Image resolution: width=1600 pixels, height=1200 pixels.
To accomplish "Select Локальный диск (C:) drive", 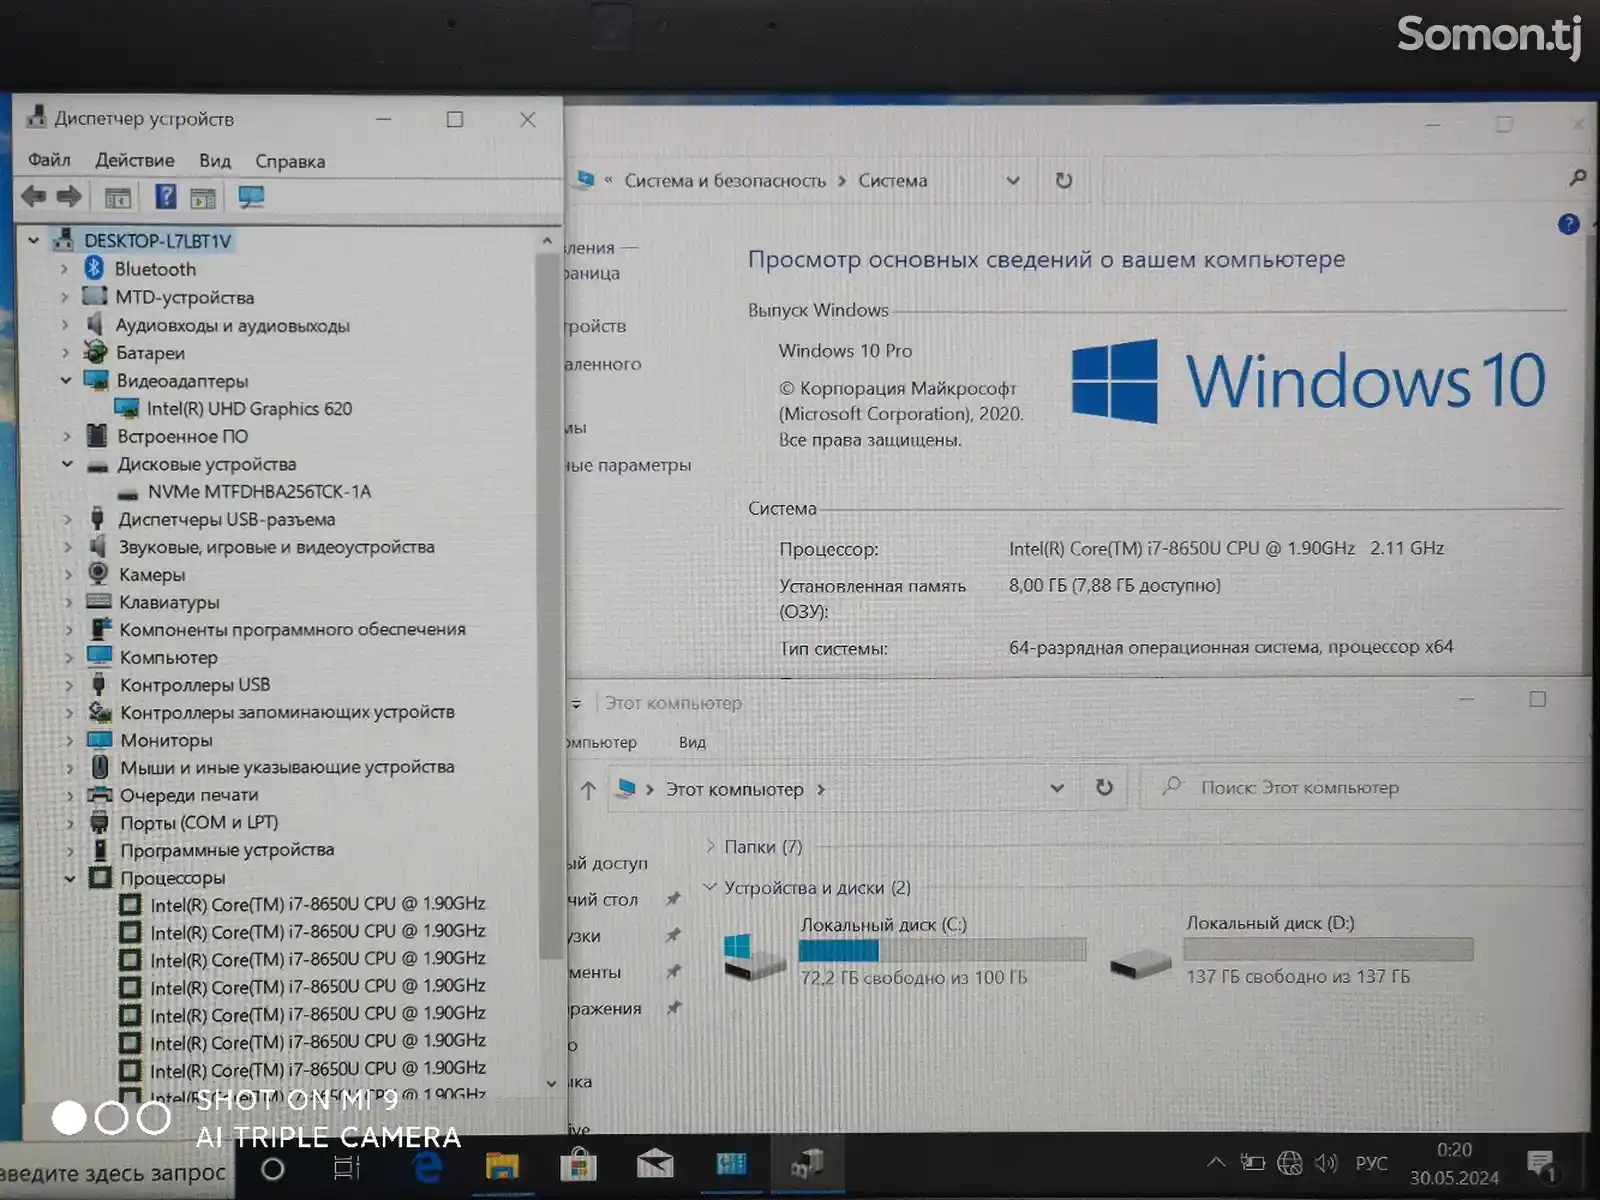I will 904,950.
